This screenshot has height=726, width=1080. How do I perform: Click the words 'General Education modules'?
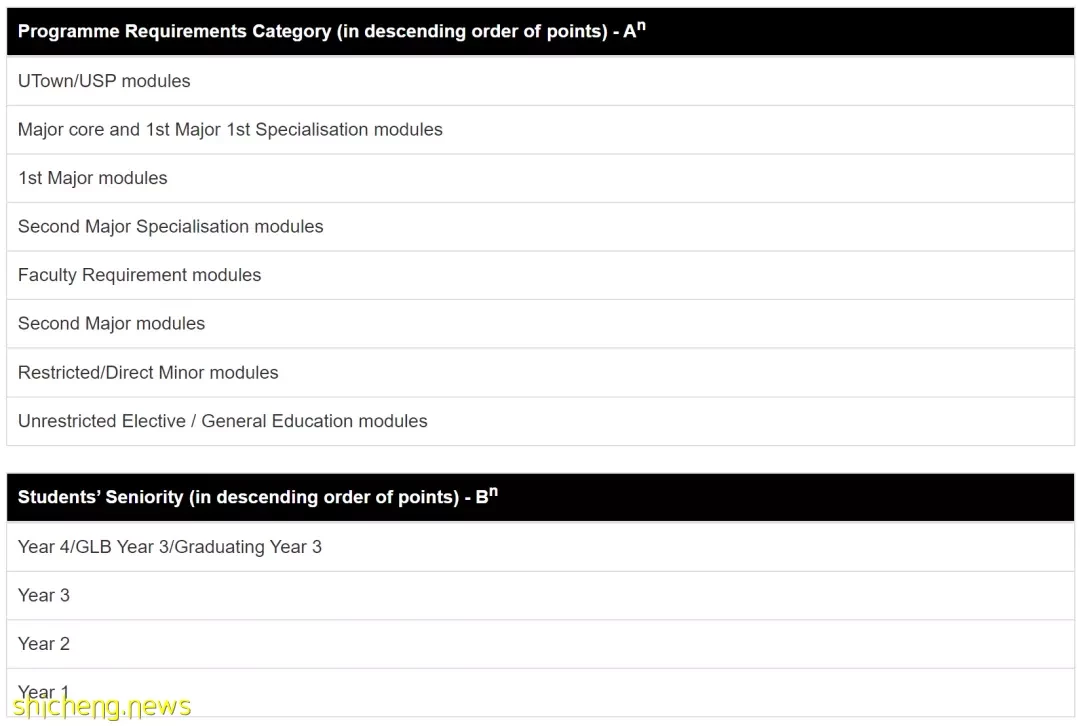click(314, 421)
